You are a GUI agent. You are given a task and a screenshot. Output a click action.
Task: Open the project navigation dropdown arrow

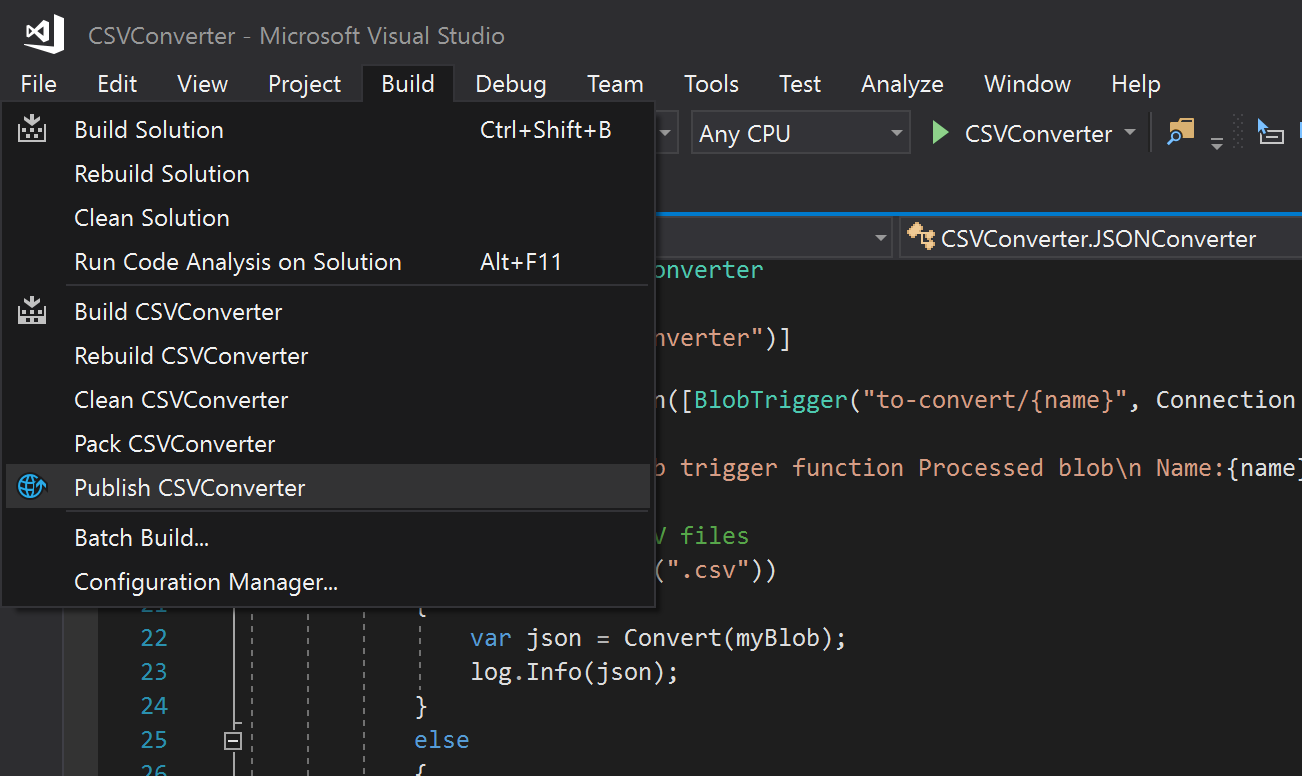tap(881, 239)
